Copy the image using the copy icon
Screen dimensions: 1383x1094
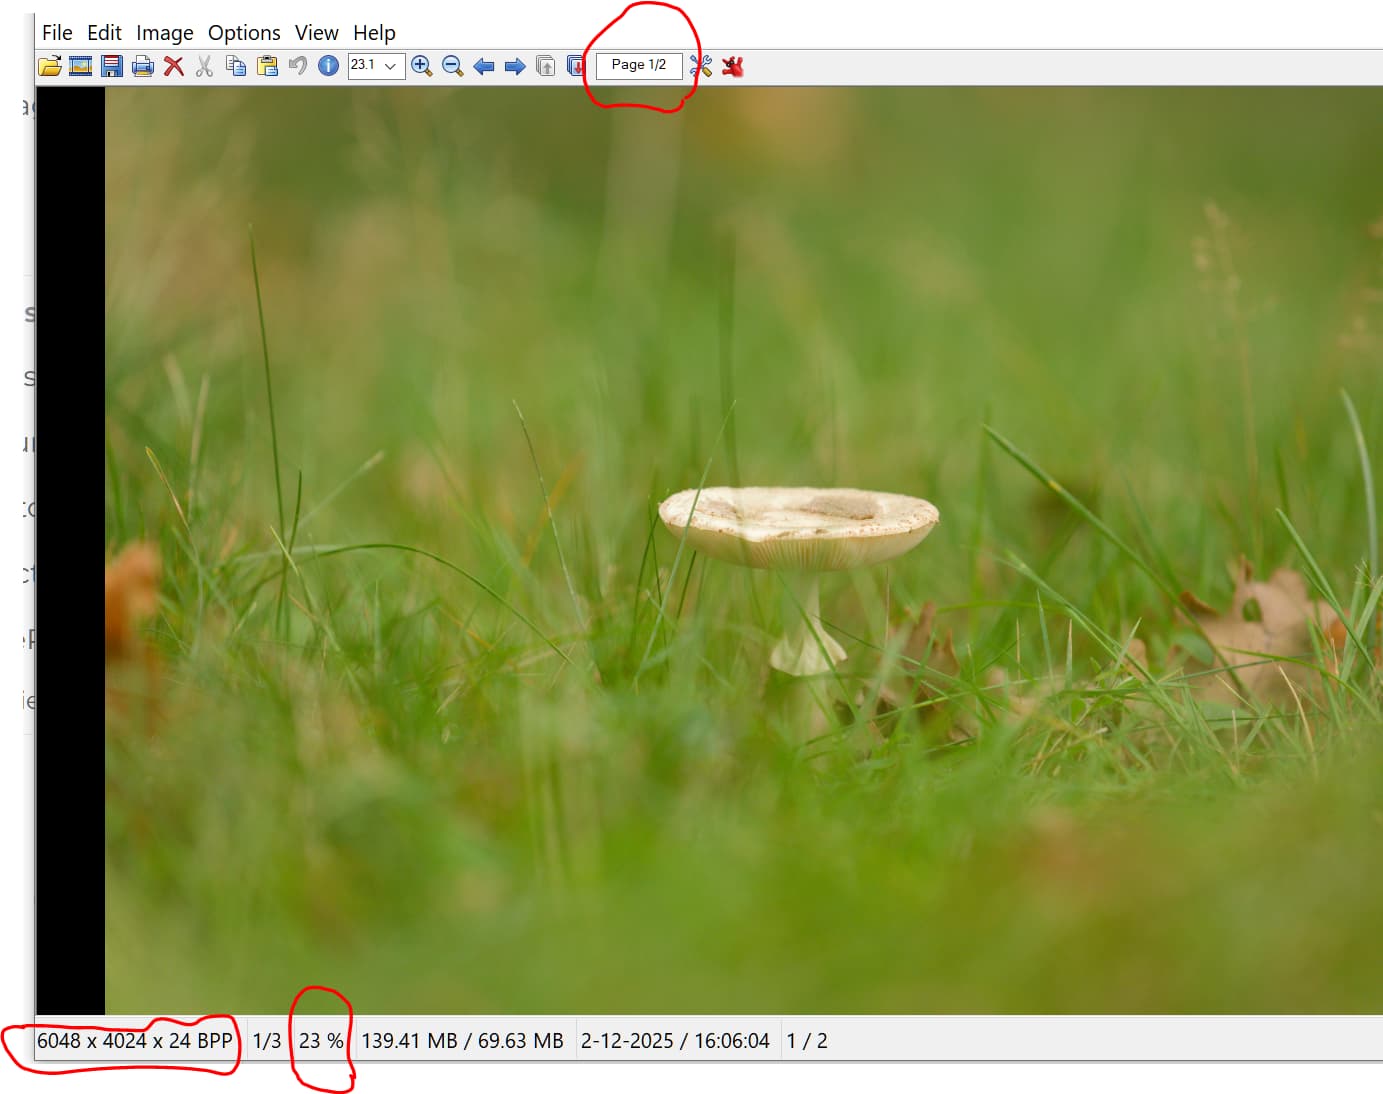235,66
